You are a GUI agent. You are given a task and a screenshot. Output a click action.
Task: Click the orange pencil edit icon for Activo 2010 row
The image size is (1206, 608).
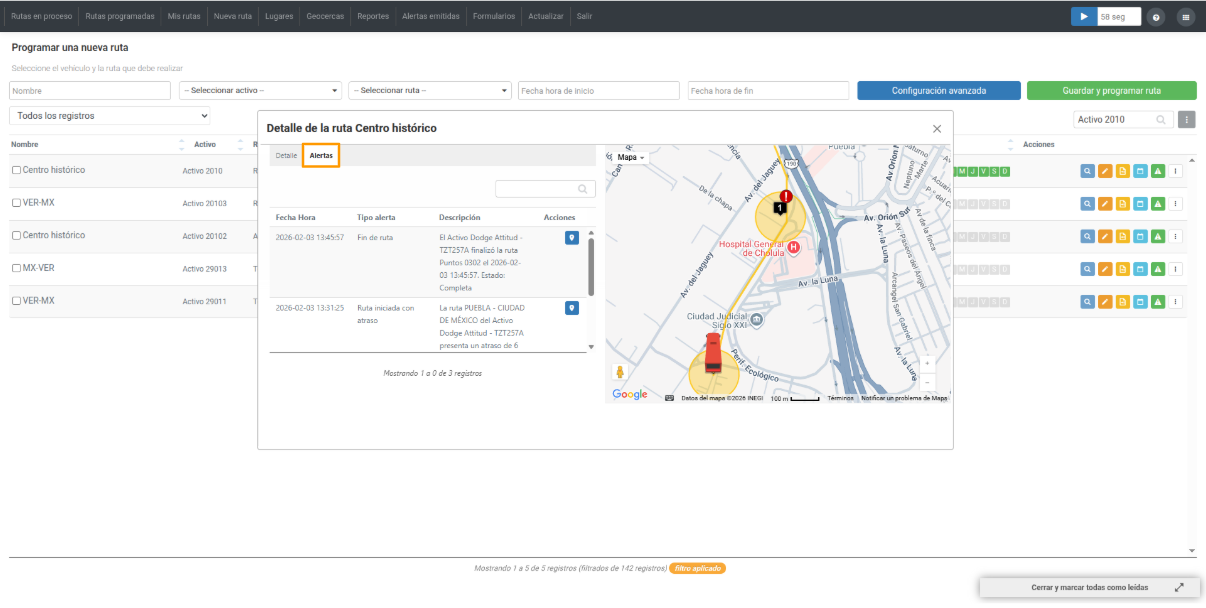[1105, 171]
